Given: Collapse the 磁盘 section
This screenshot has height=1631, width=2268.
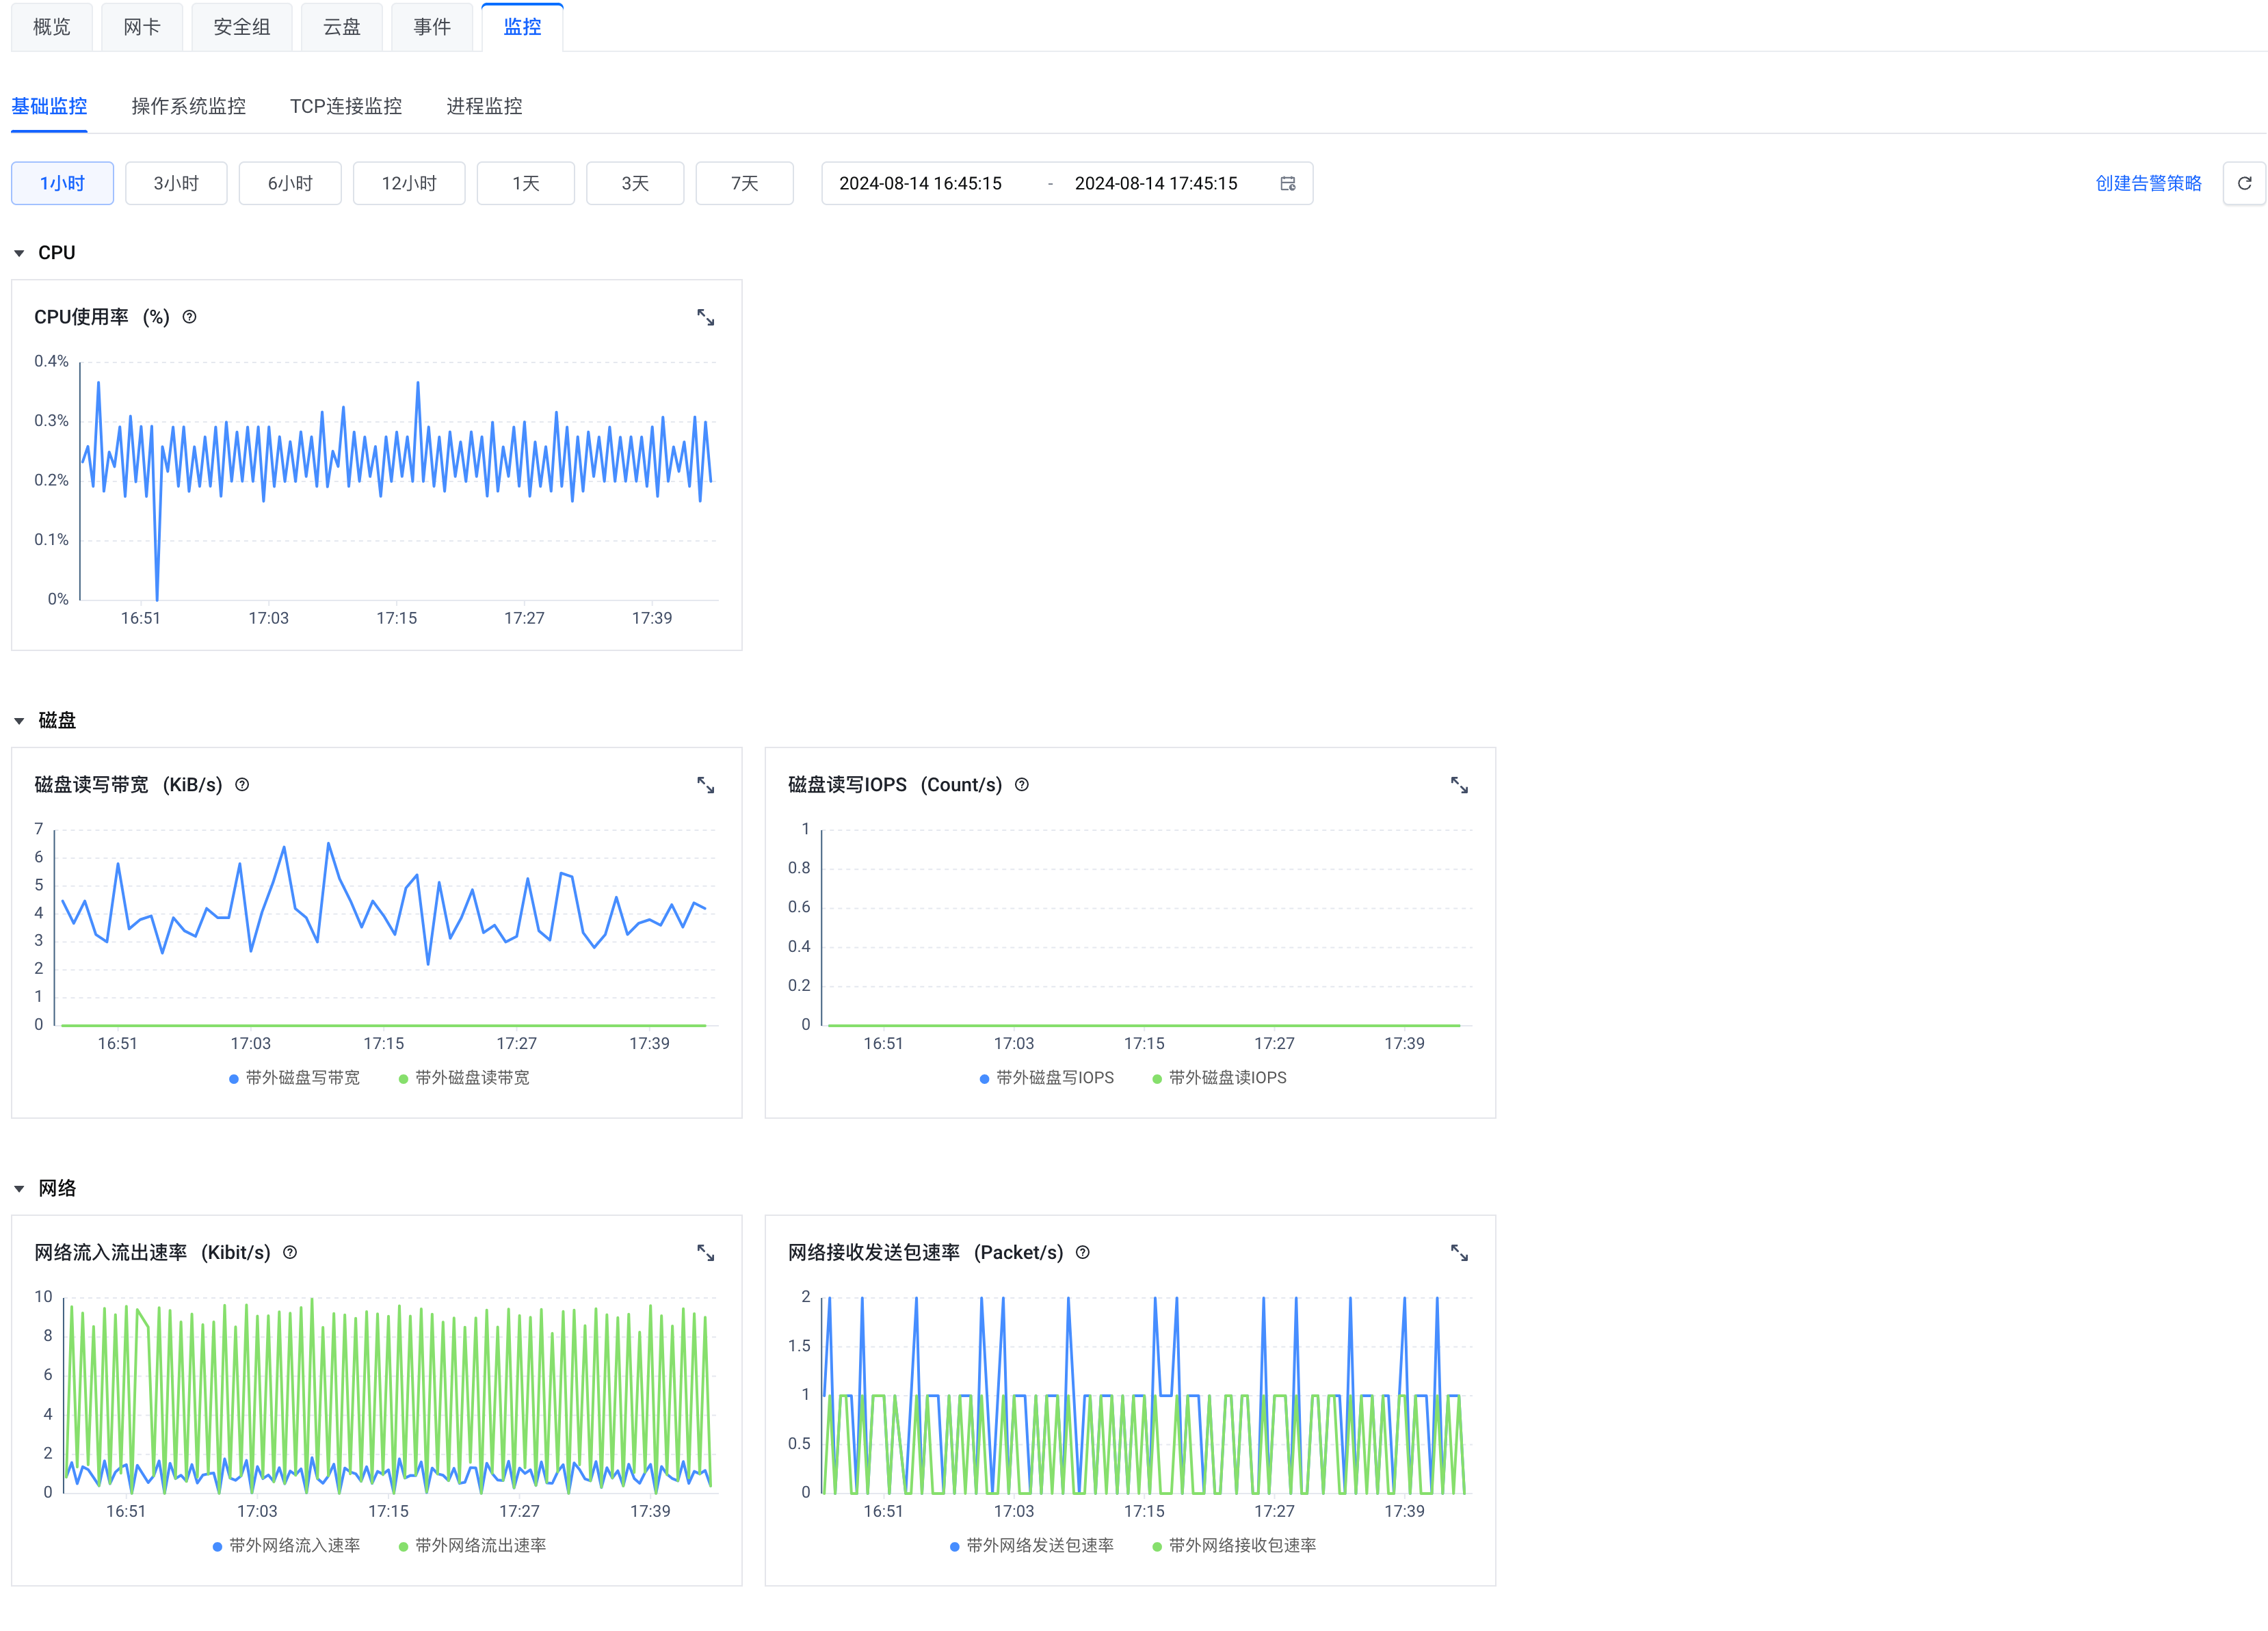Looking at the screenshot, I should coord(19,721).
